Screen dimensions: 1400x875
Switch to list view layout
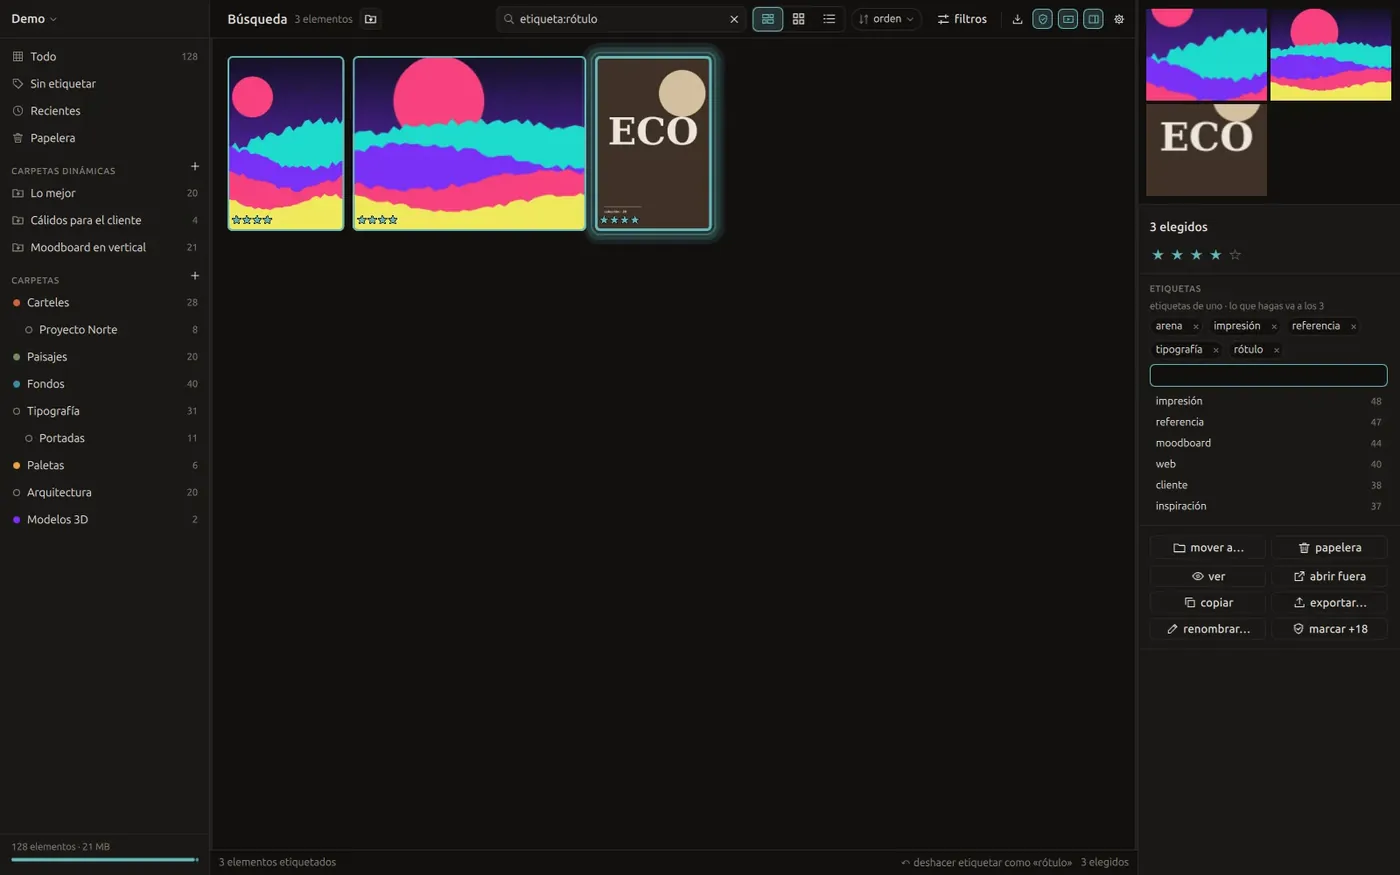[829, 19]
